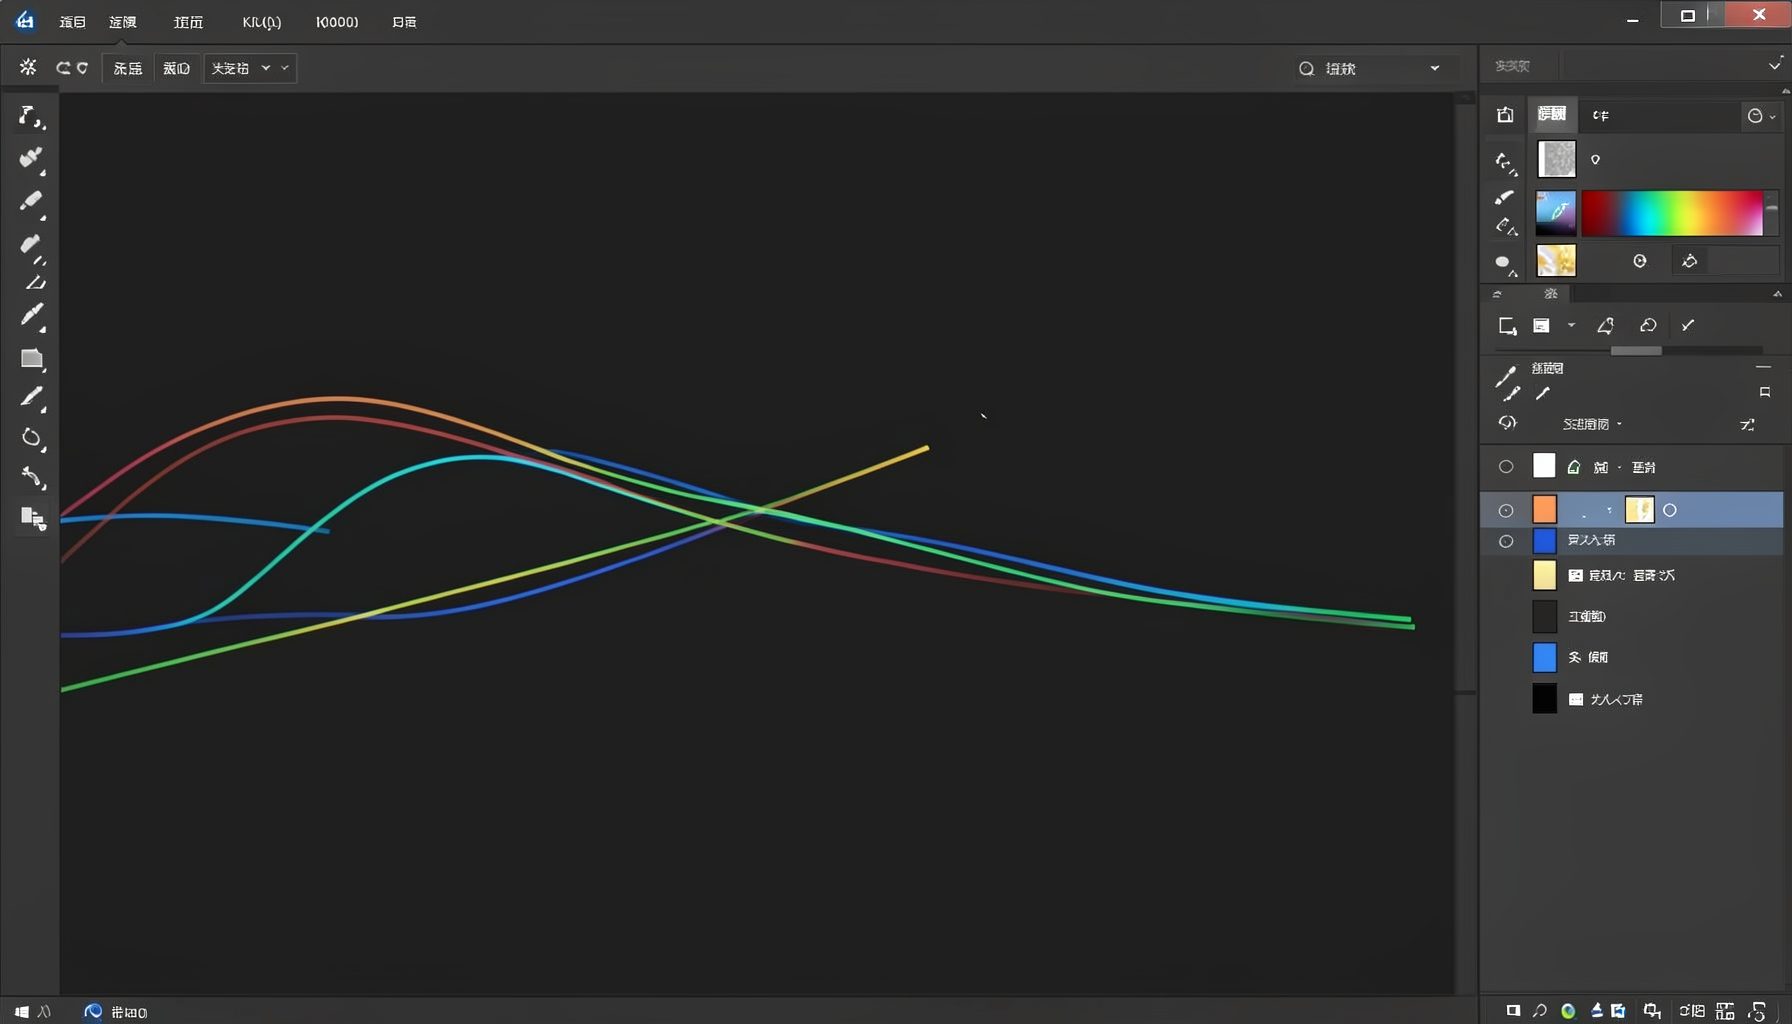Screen dimensions: 1792x1024
Task: Click the checkmark icon in the right panel toolbar
Action: pyautogui.click(x=1688, y=325)
